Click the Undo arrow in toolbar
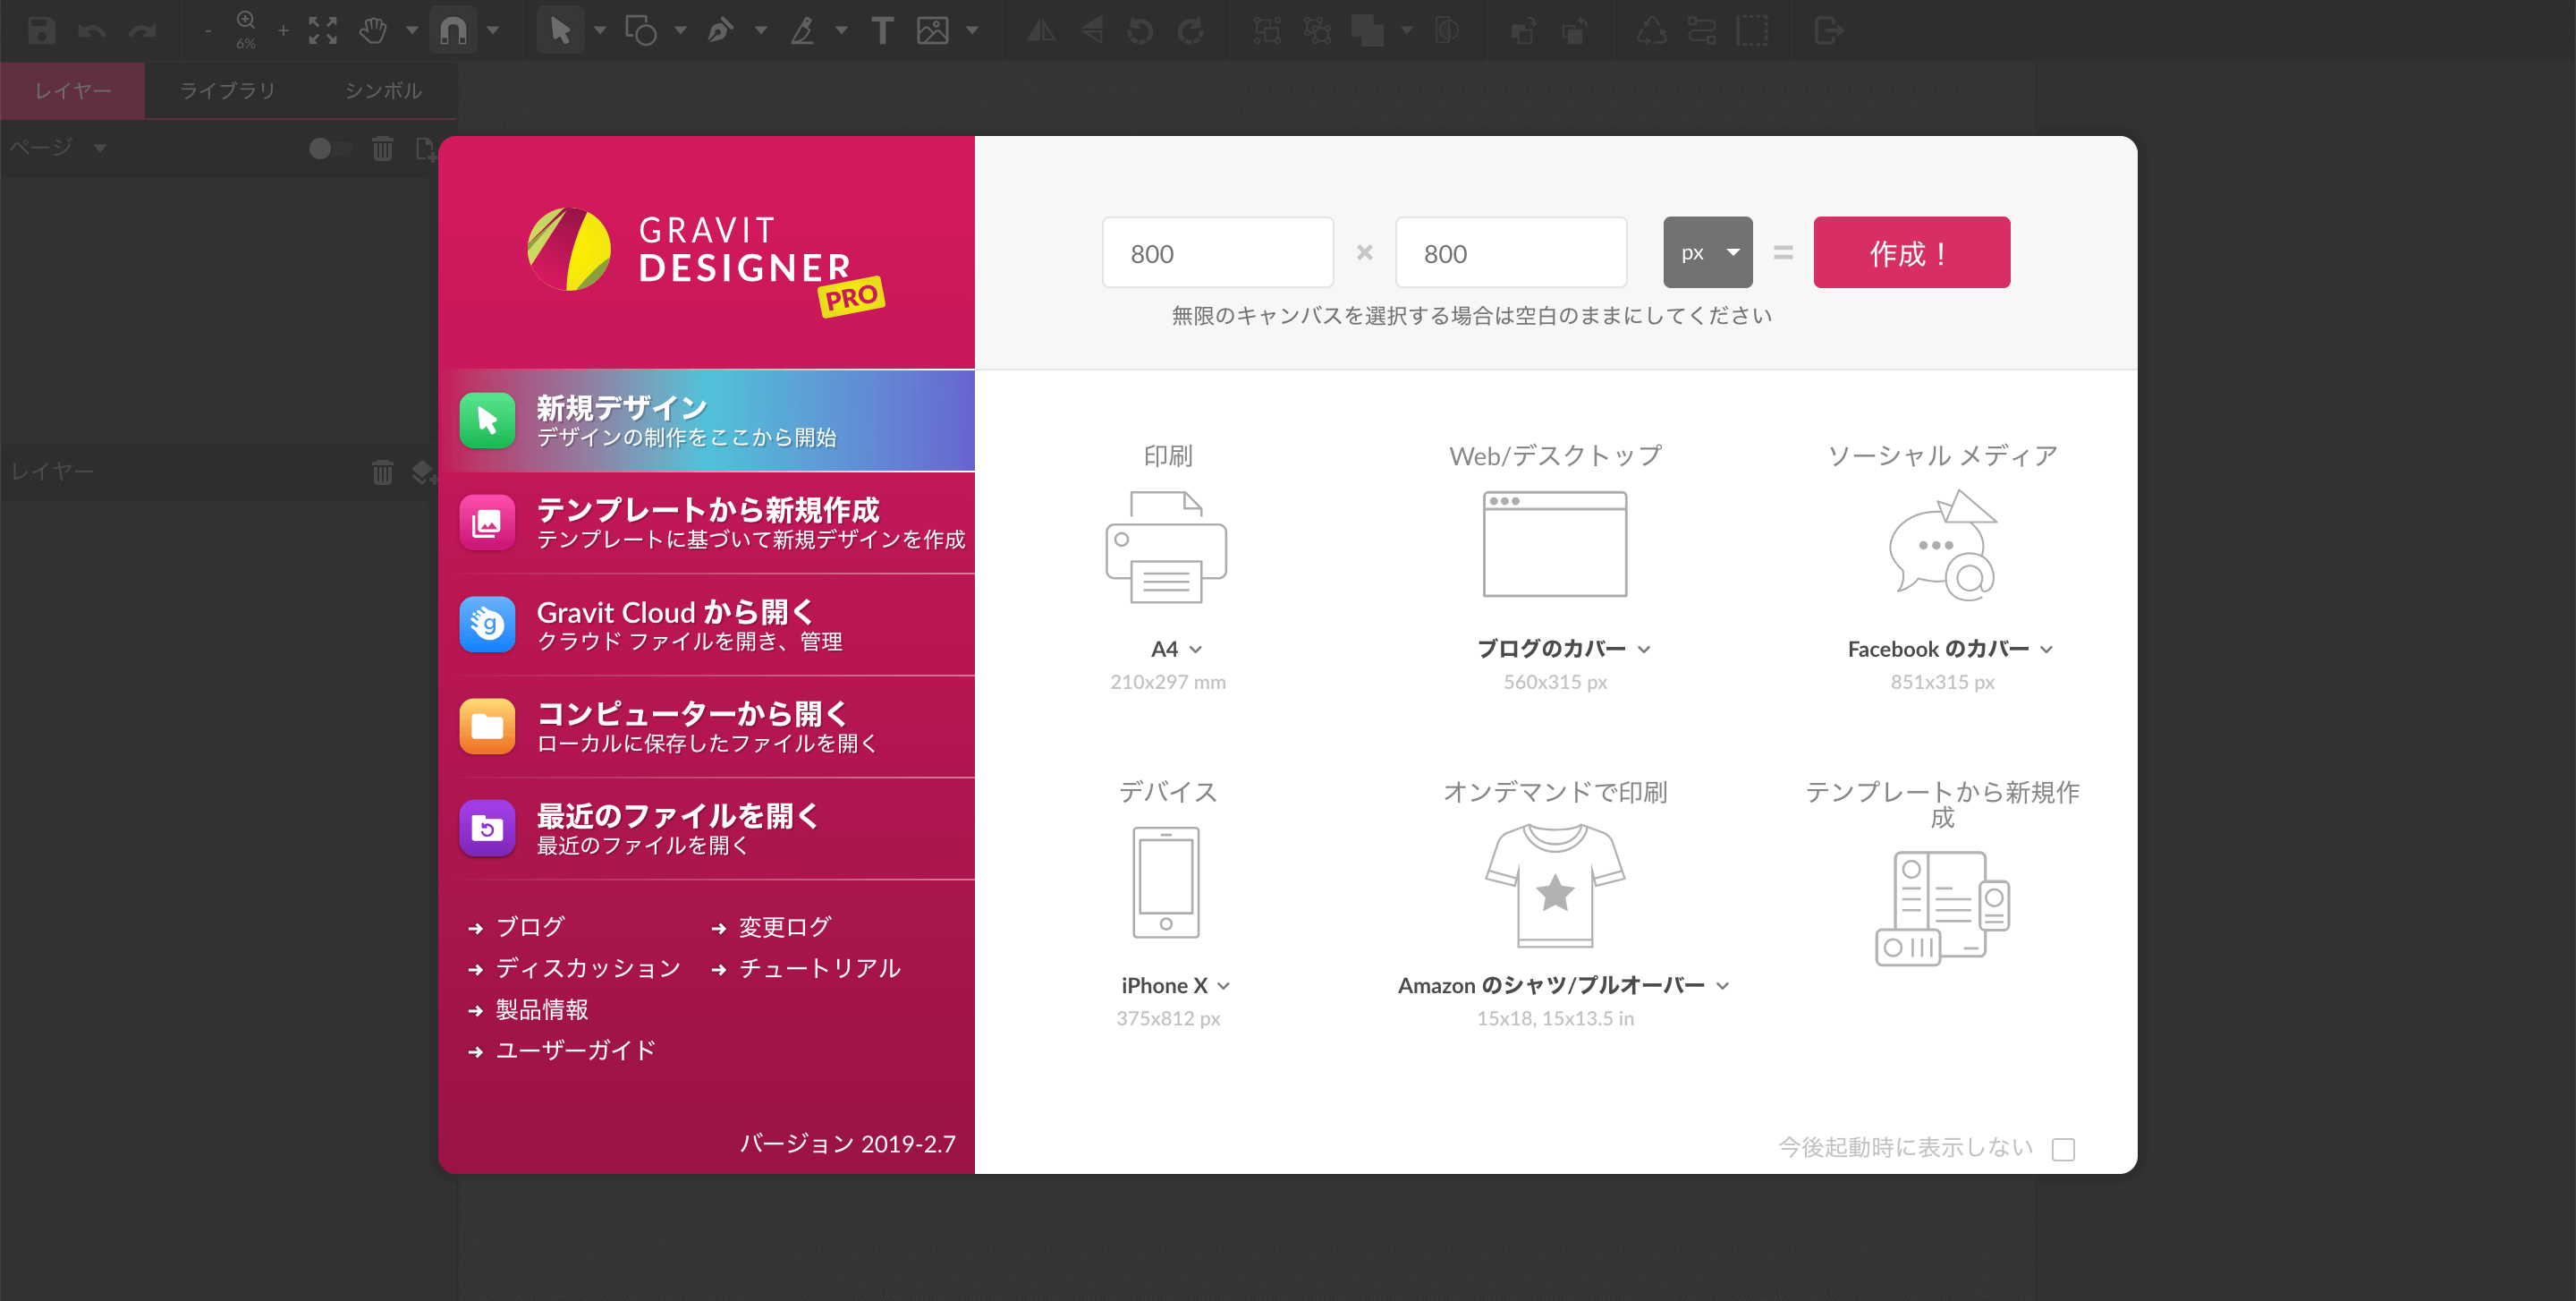 tap(92, 31)
